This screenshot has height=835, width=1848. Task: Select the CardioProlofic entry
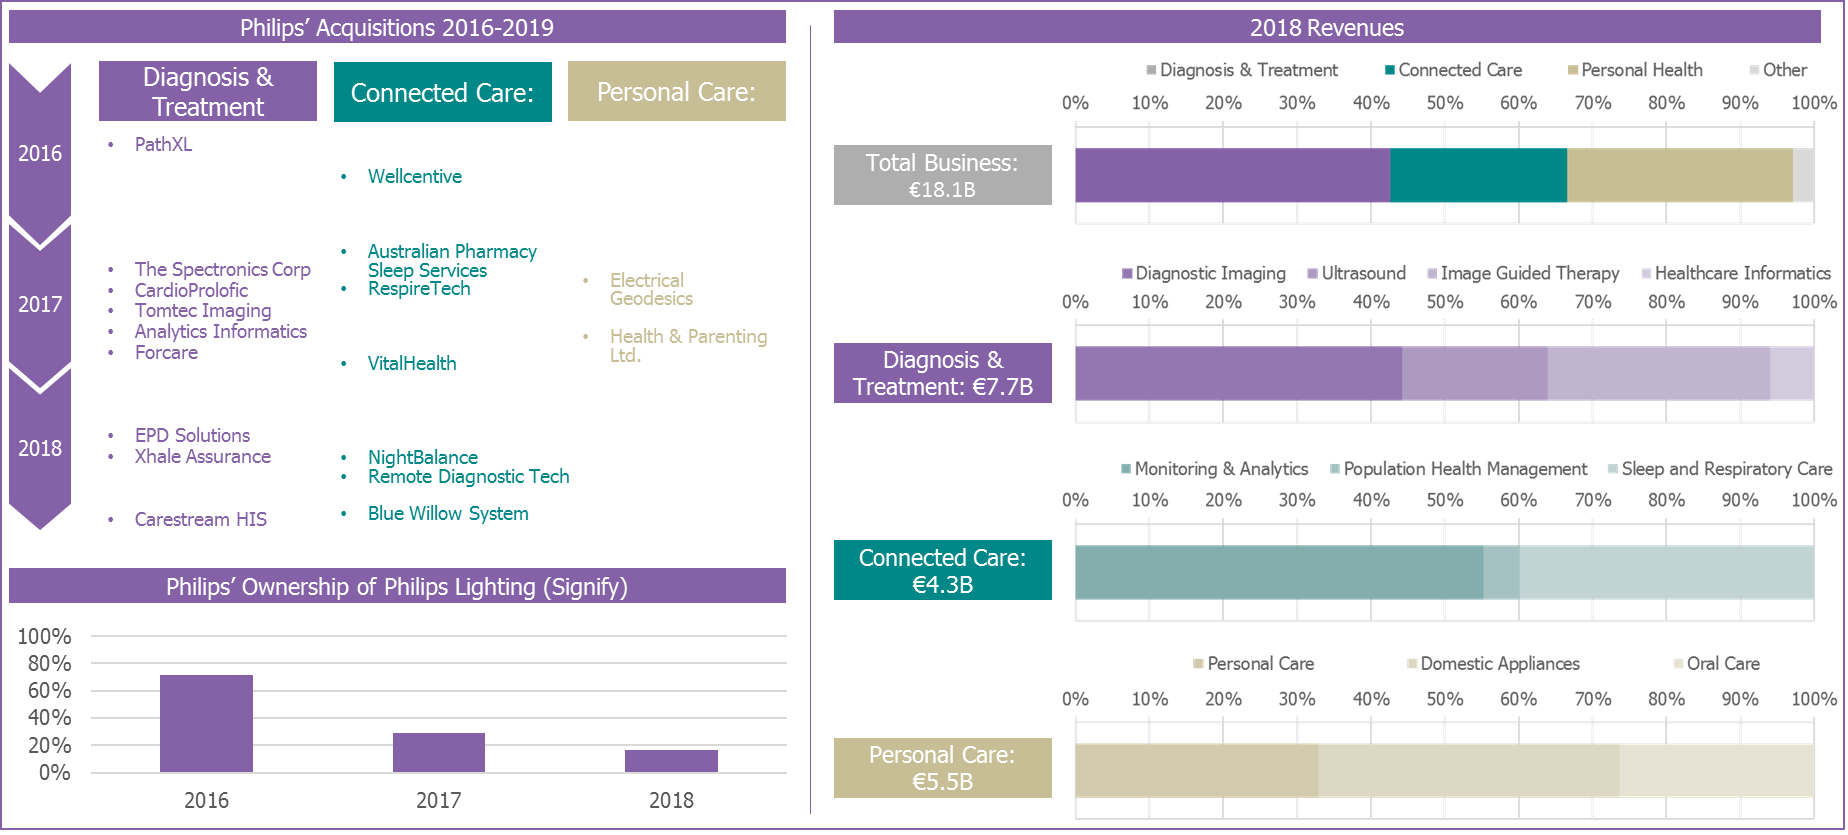pyautogui.click(x=191, y=290)
